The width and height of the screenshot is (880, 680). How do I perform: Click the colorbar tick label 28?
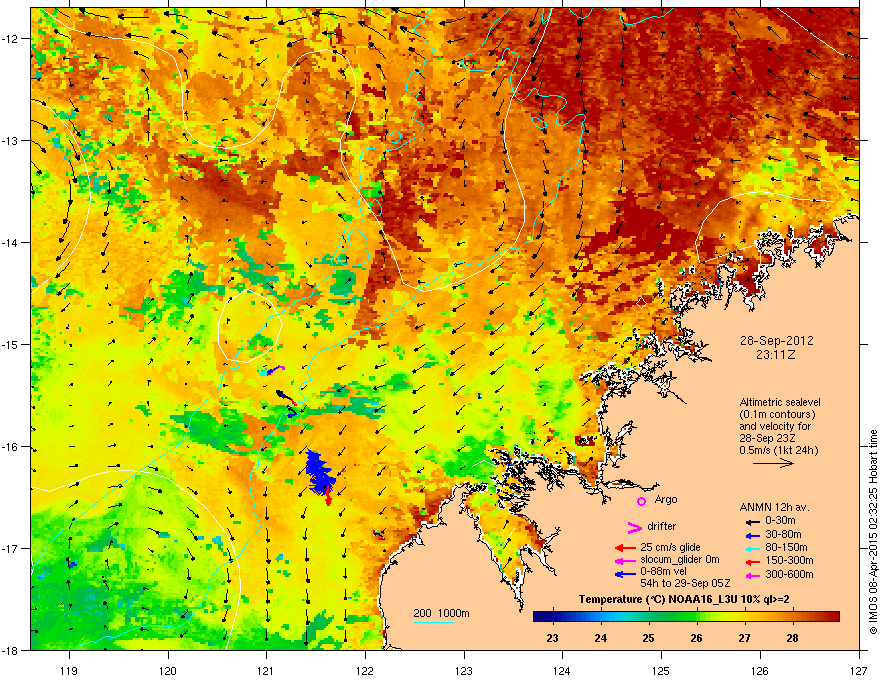(x=792, y=638)
